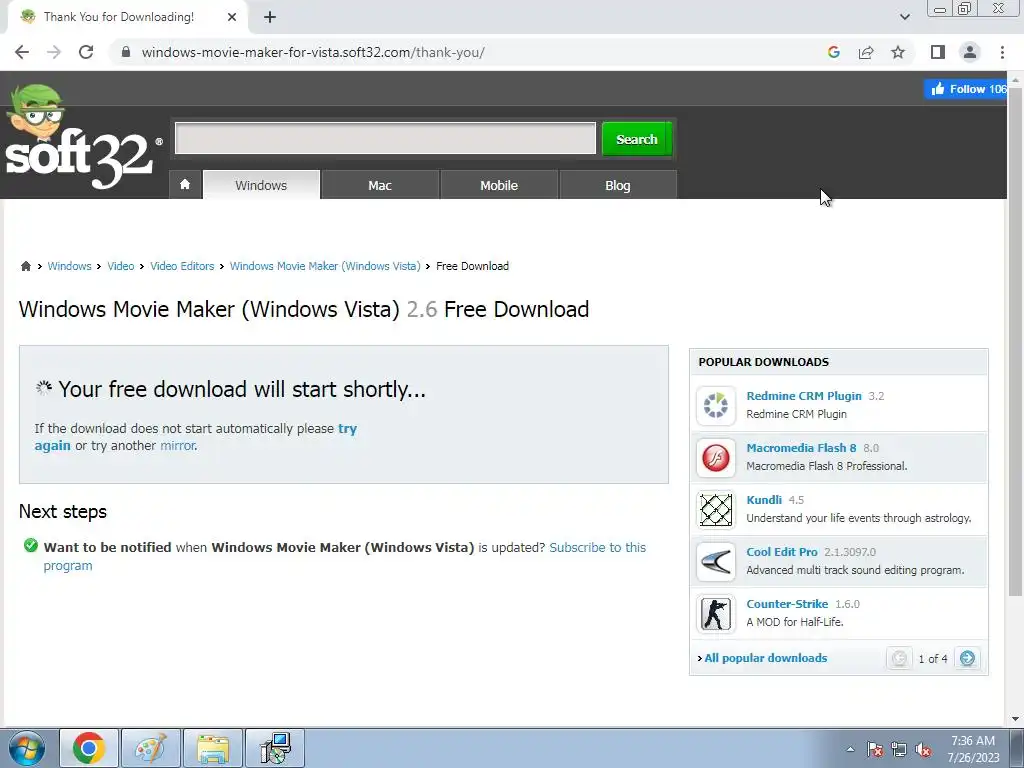
Task: Click the muted volume tray icon
Action: point(923,750)
